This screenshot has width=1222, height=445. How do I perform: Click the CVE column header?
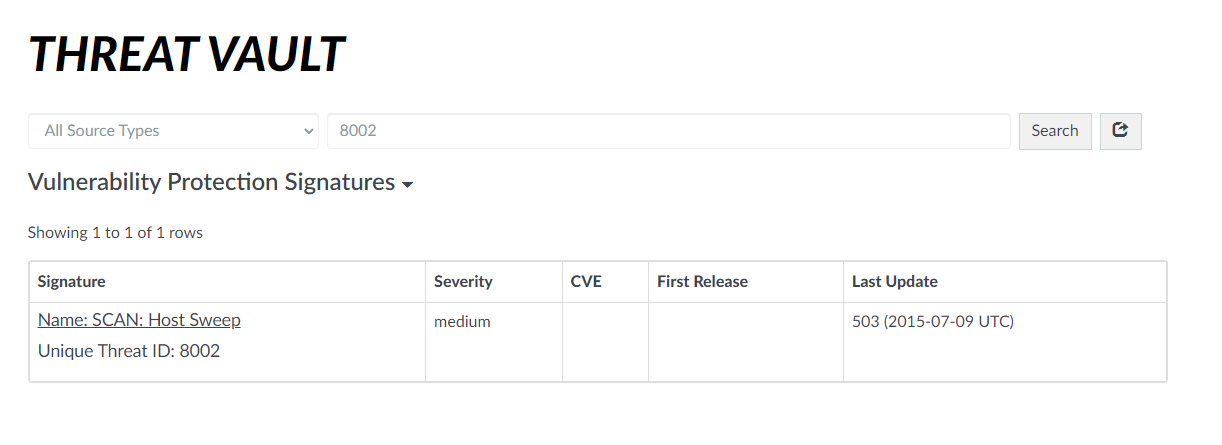point(586,282)
